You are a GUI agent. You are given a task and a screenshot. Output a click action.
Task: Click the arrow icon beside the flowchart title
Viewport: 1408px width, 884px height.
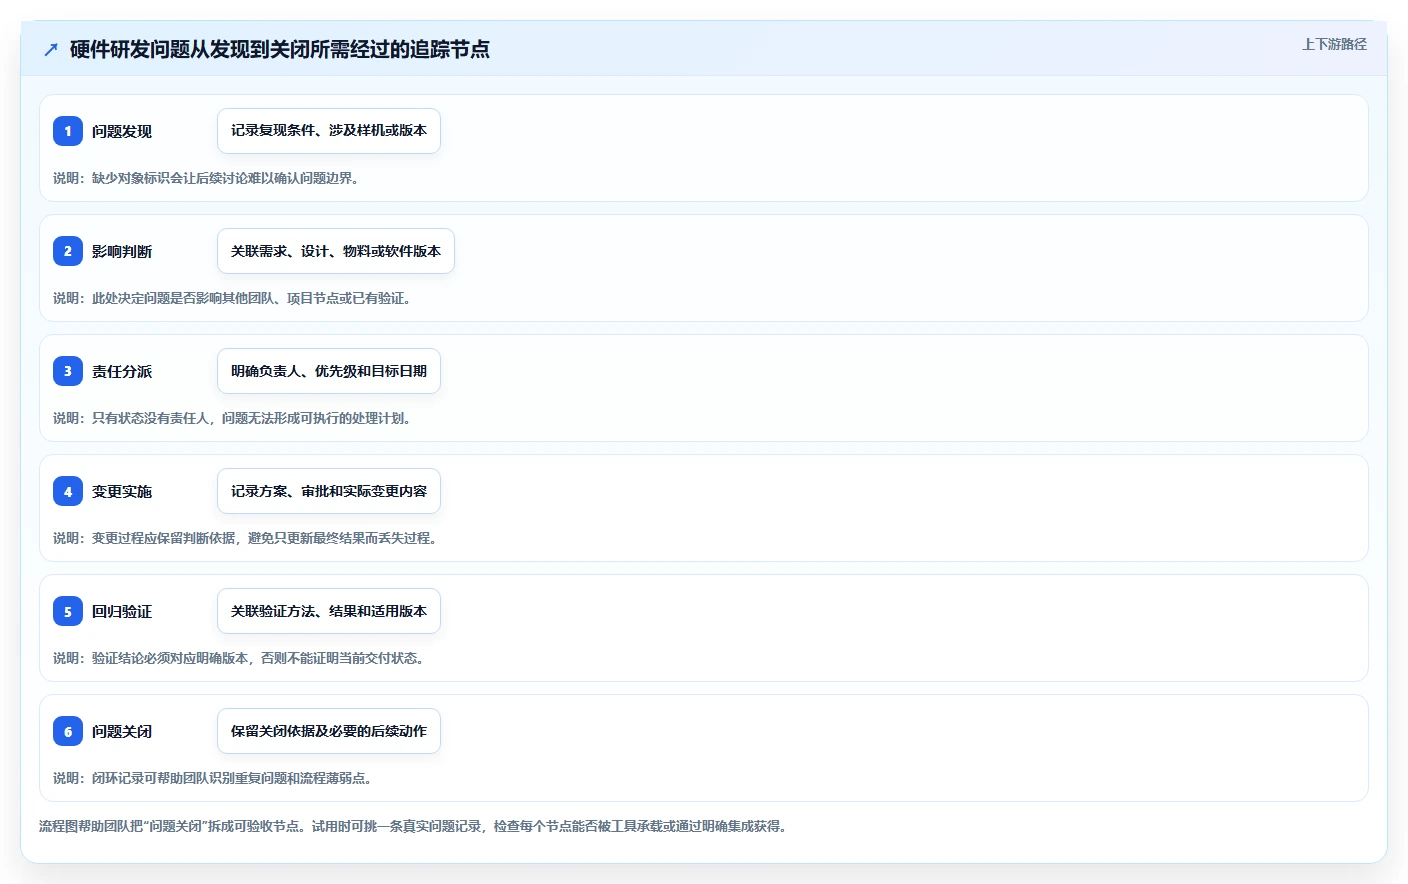51,49
